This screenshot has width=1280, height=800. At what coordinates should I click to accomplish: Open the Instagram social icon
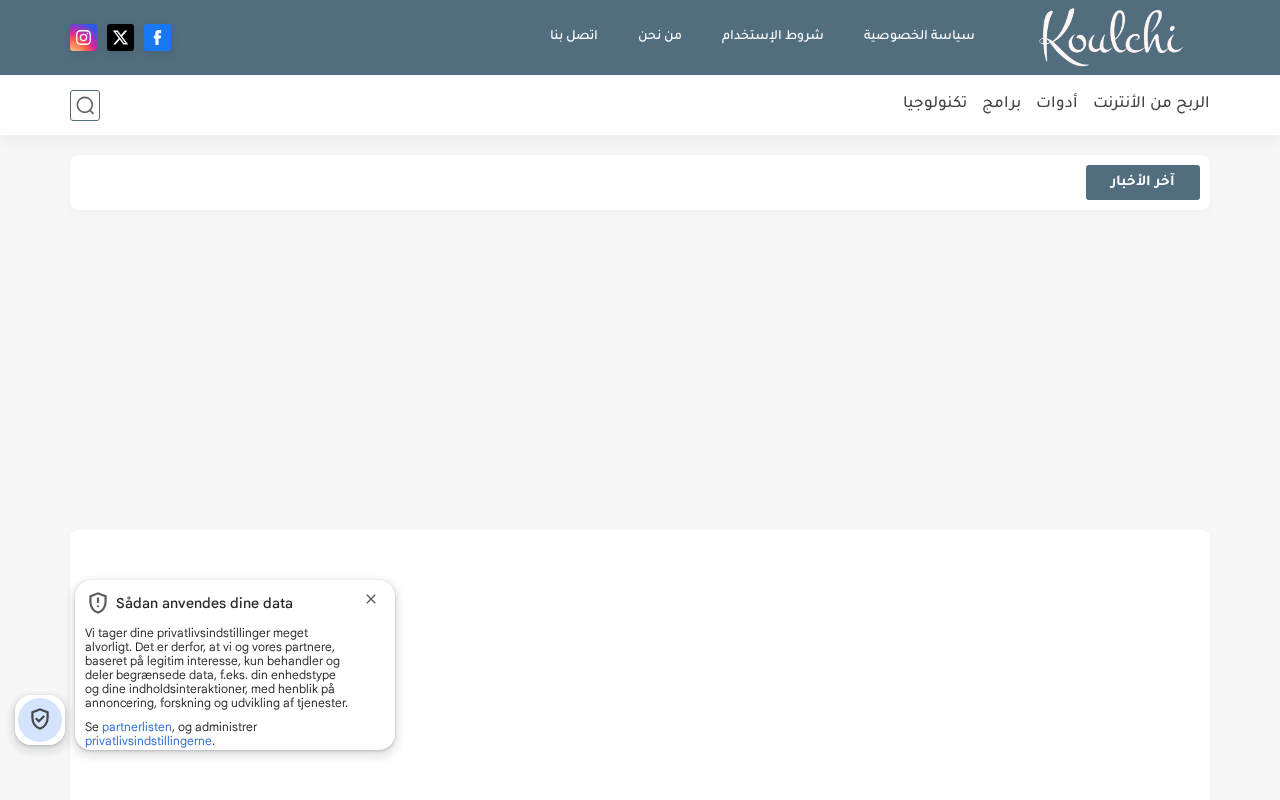pyautogui.click(x=84, y=38)
